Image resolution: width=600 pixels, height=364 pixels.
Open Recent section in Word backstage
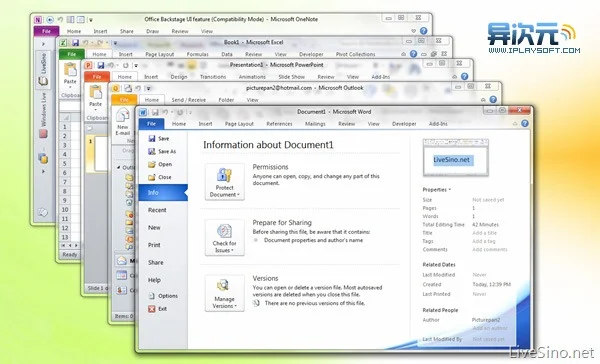click(x=157, y=210)
